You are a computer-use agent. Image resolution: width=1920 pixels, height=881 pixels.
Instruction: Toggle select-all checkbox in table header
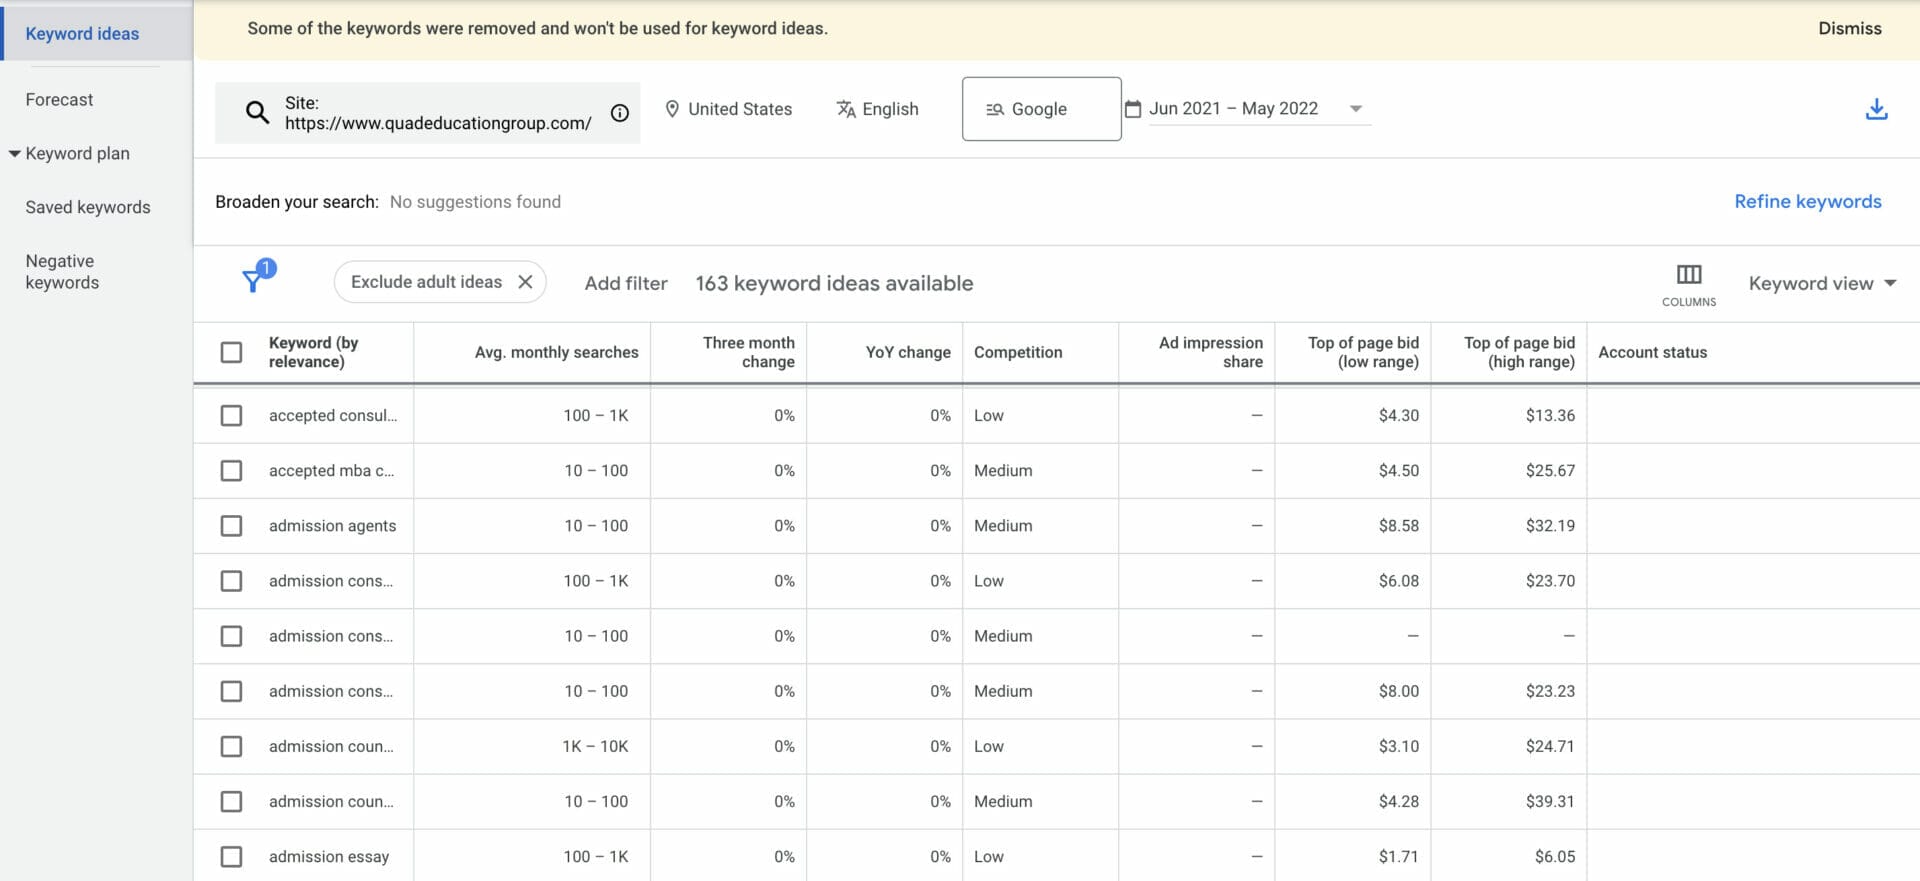click(x=231, y=352)
